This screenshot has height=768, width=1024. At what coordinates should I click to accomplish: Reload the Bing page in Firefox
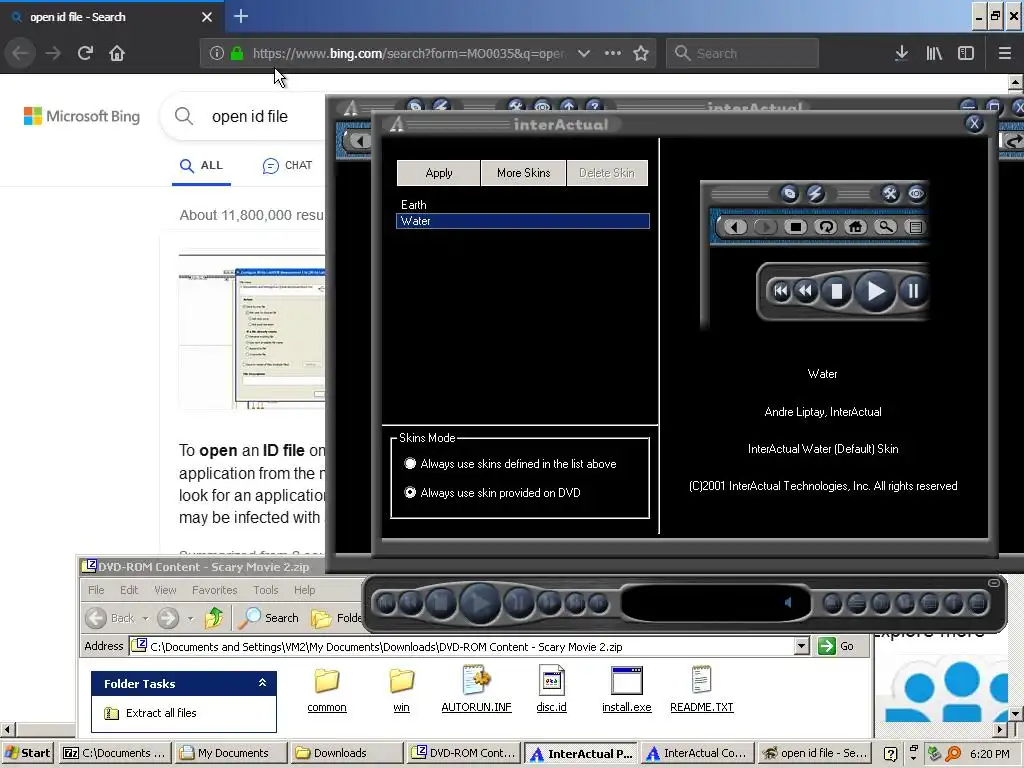(x=85, y=53)
